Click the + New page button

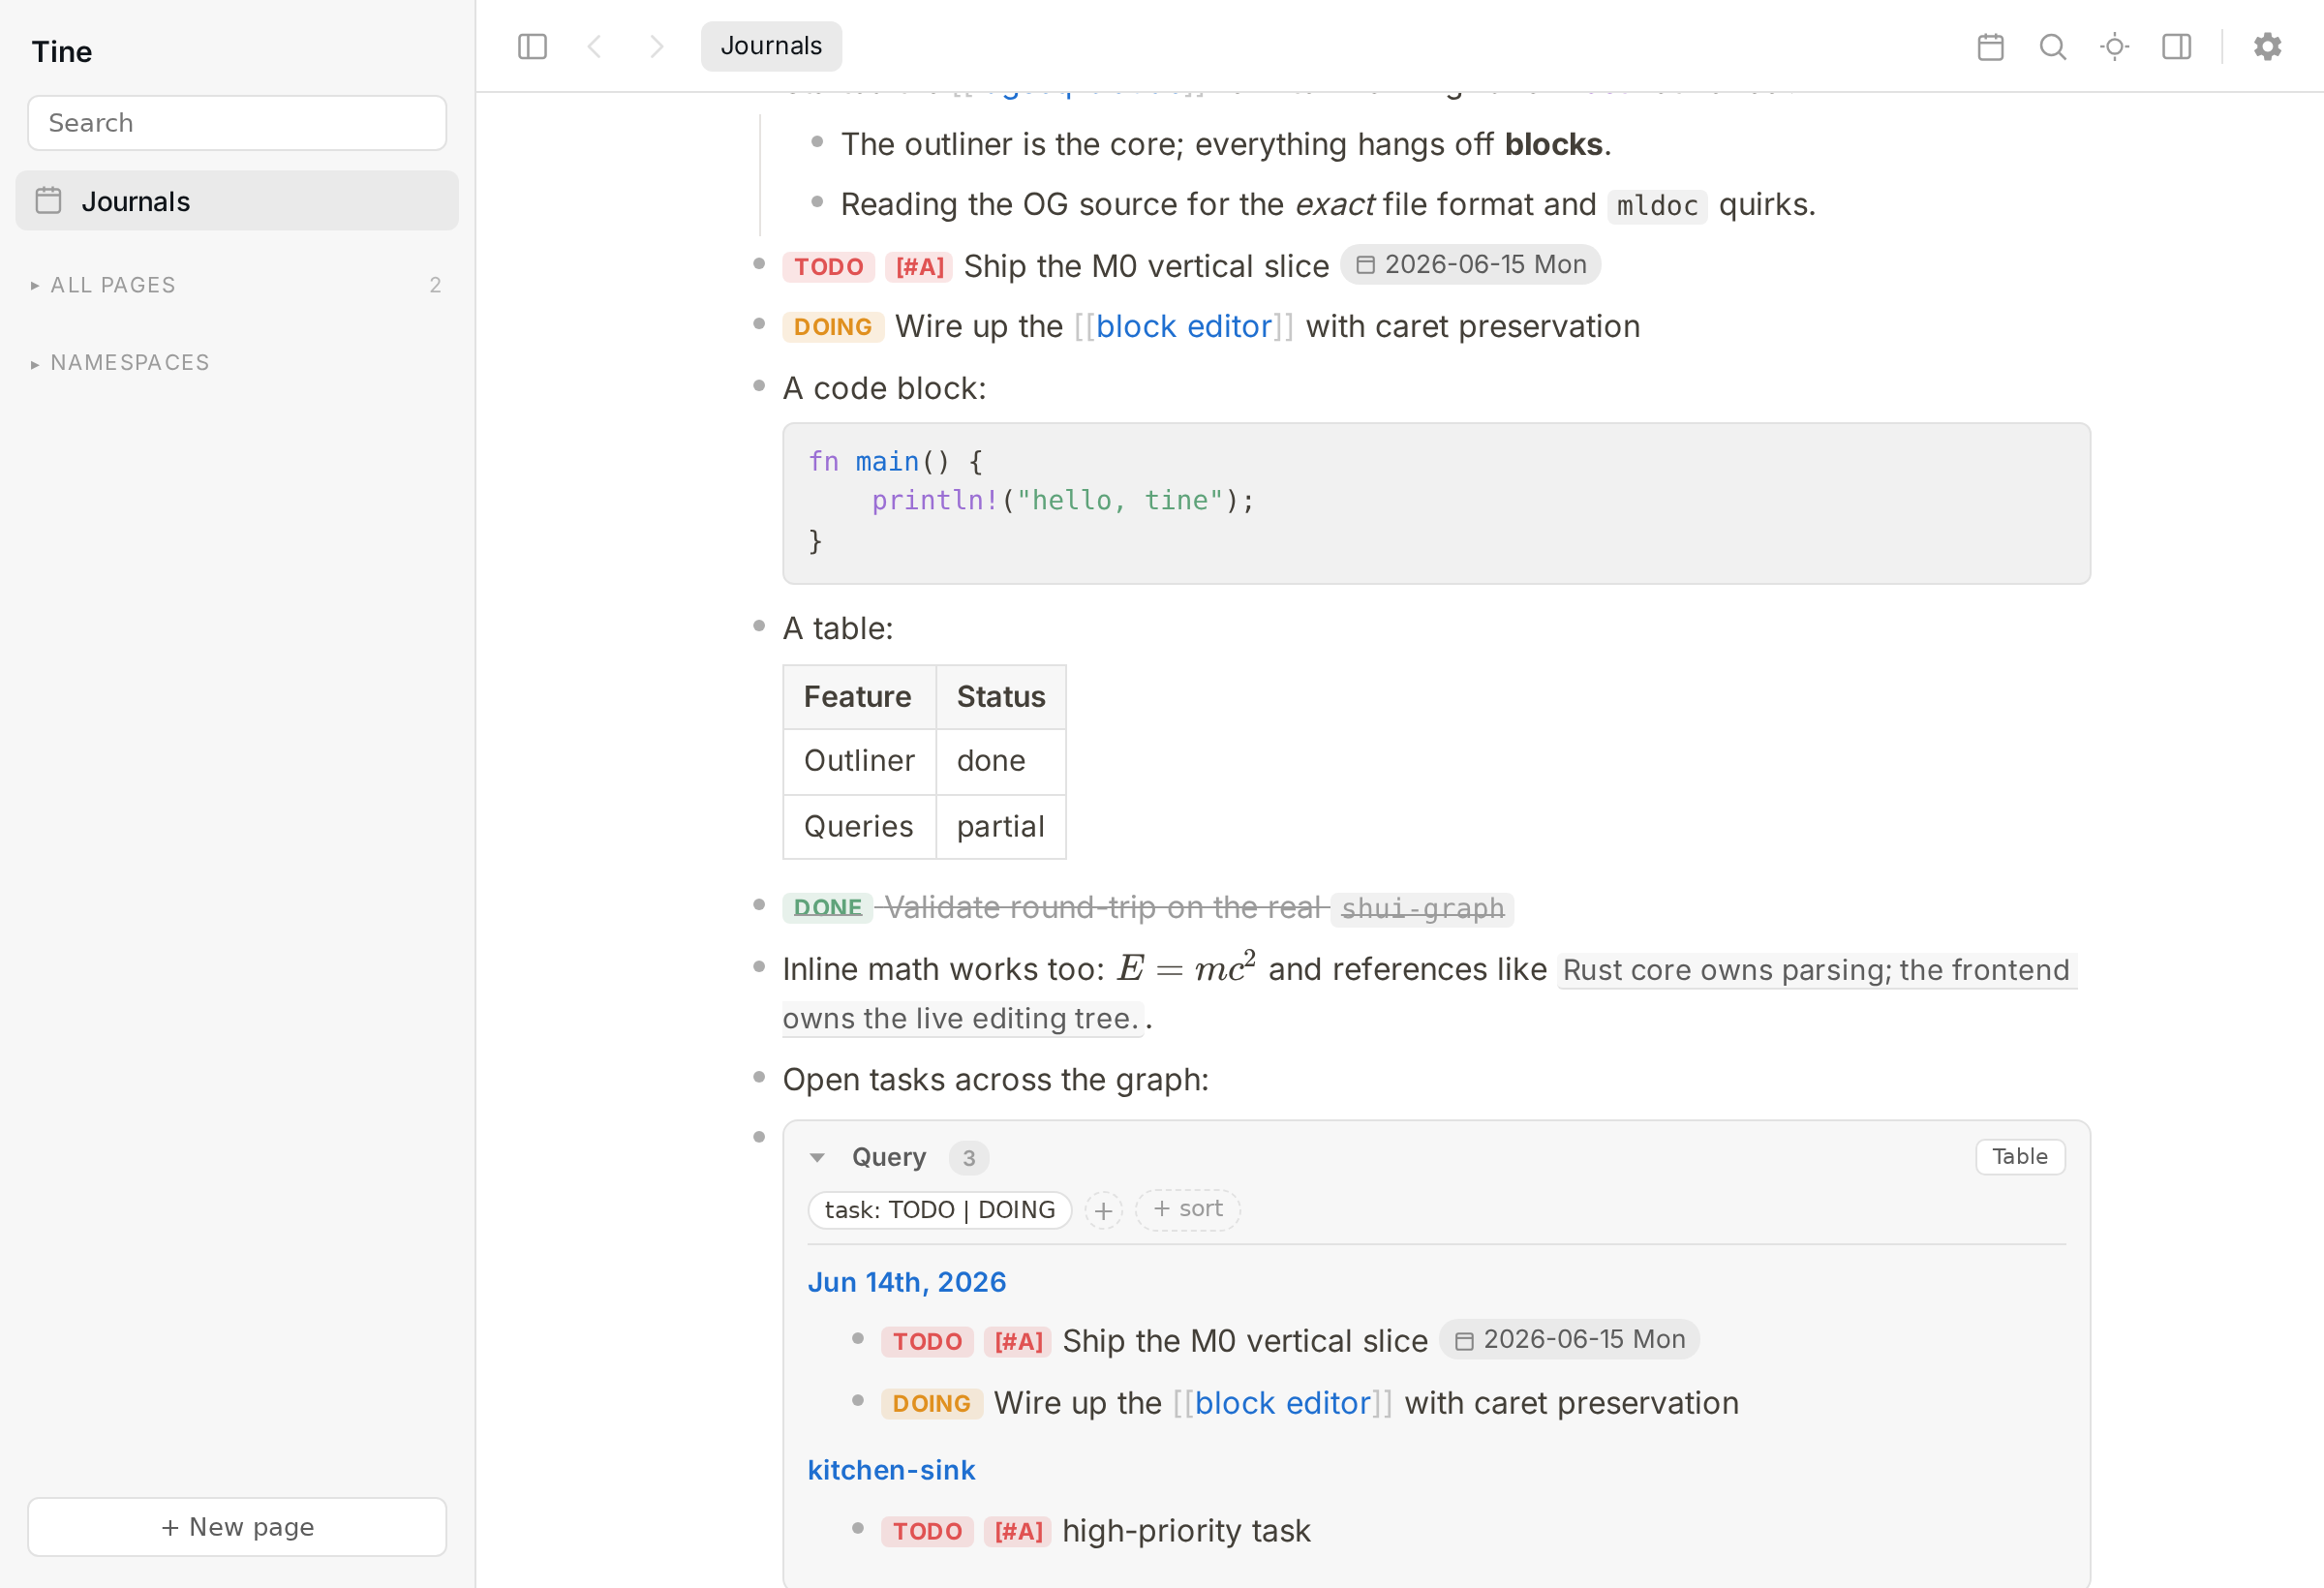(237, 1528)
